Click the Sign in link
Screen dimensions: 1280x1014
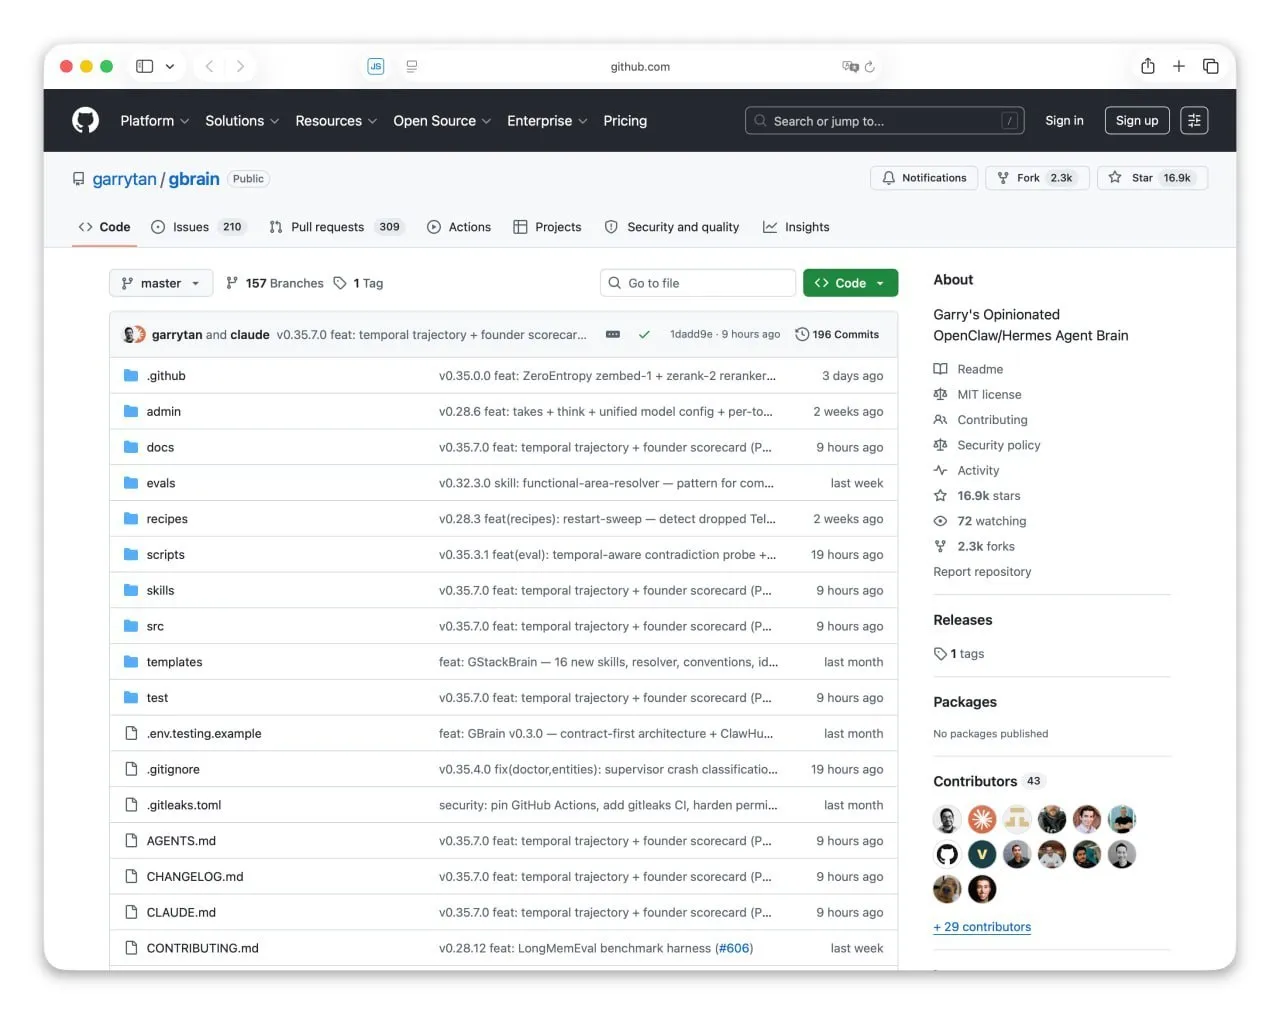(x=1064, y=121)
